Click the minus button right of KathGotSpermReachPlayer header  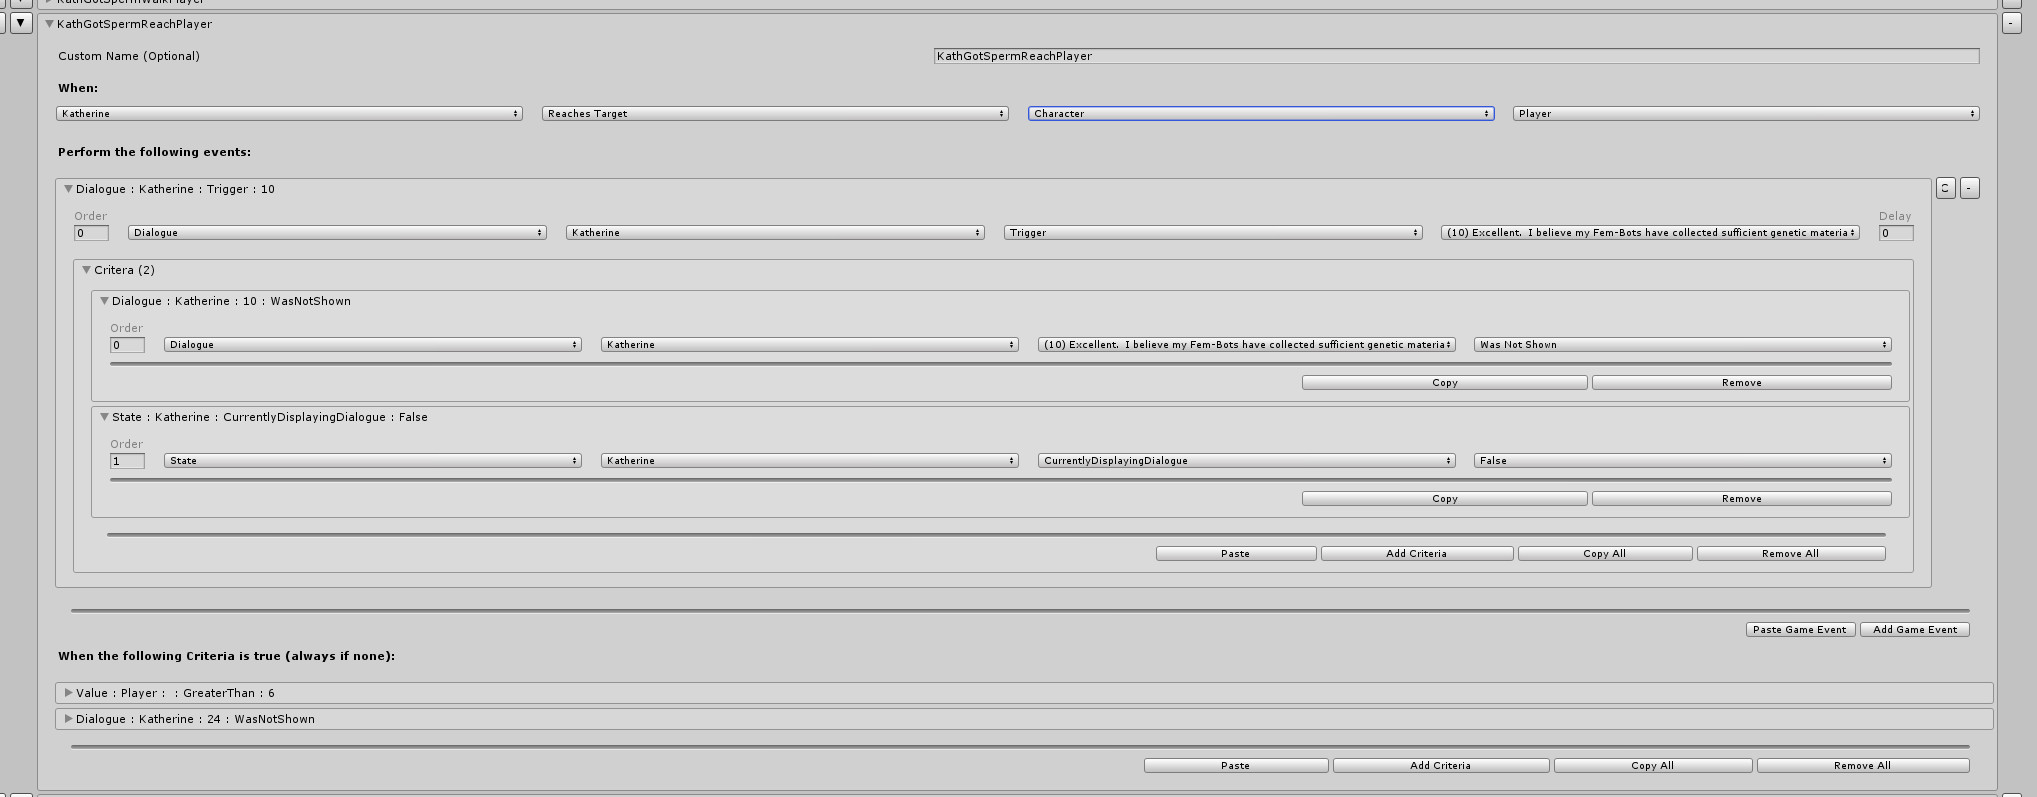[2012, 22]
